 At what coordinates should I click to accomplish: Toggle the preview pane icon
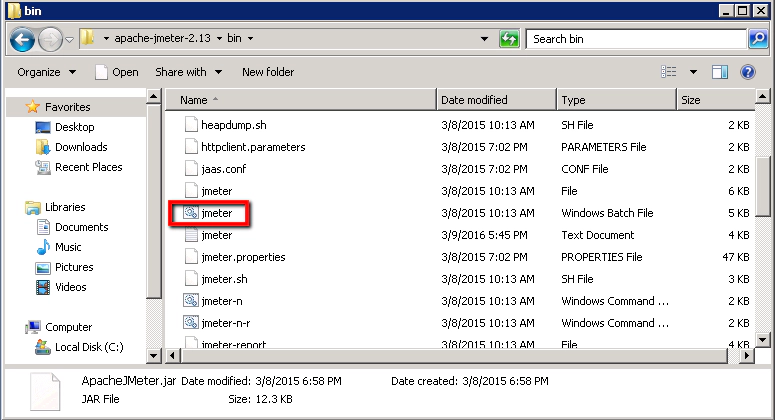(720, 72)
